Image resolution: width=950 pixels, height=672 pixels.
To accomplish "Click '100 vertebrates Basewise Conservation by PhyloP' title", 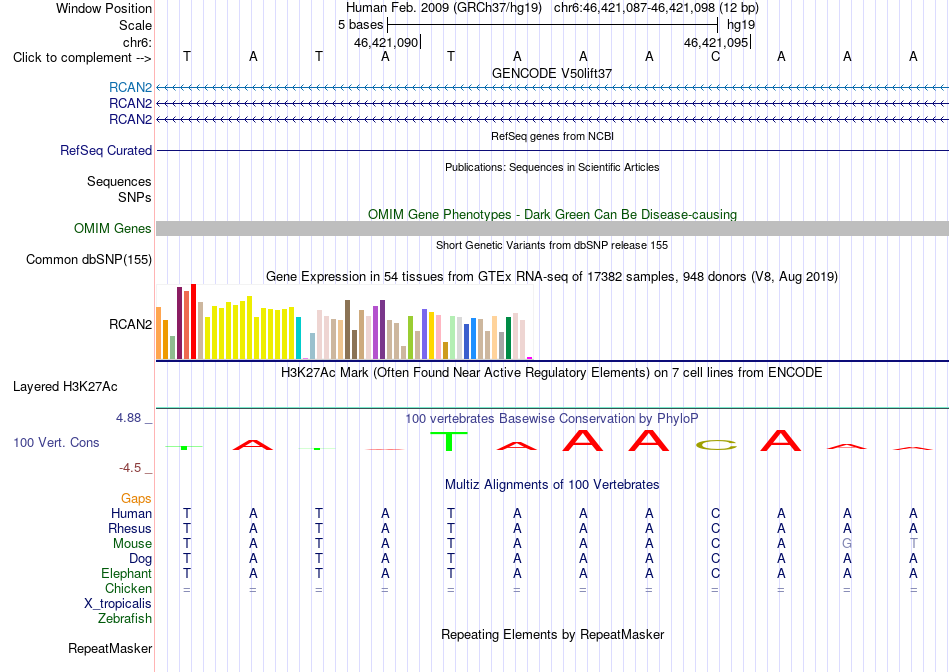I will 552,419.
